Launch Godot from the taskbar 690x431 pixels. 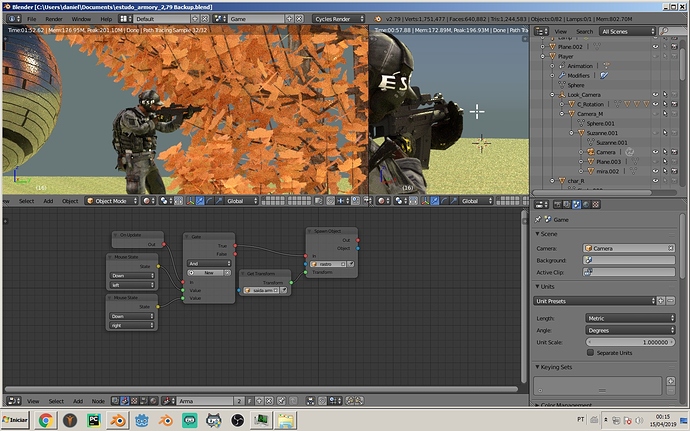click(142, 420)
